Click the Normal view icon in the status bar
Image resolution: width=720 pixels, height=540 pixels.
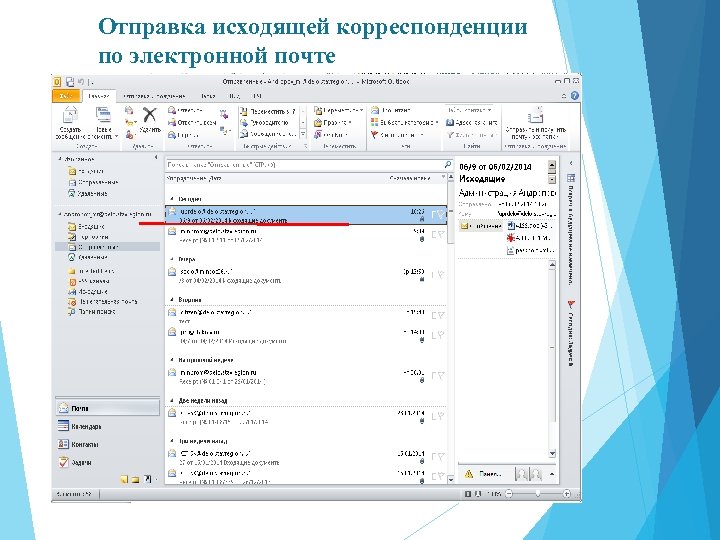coord(467,494)
